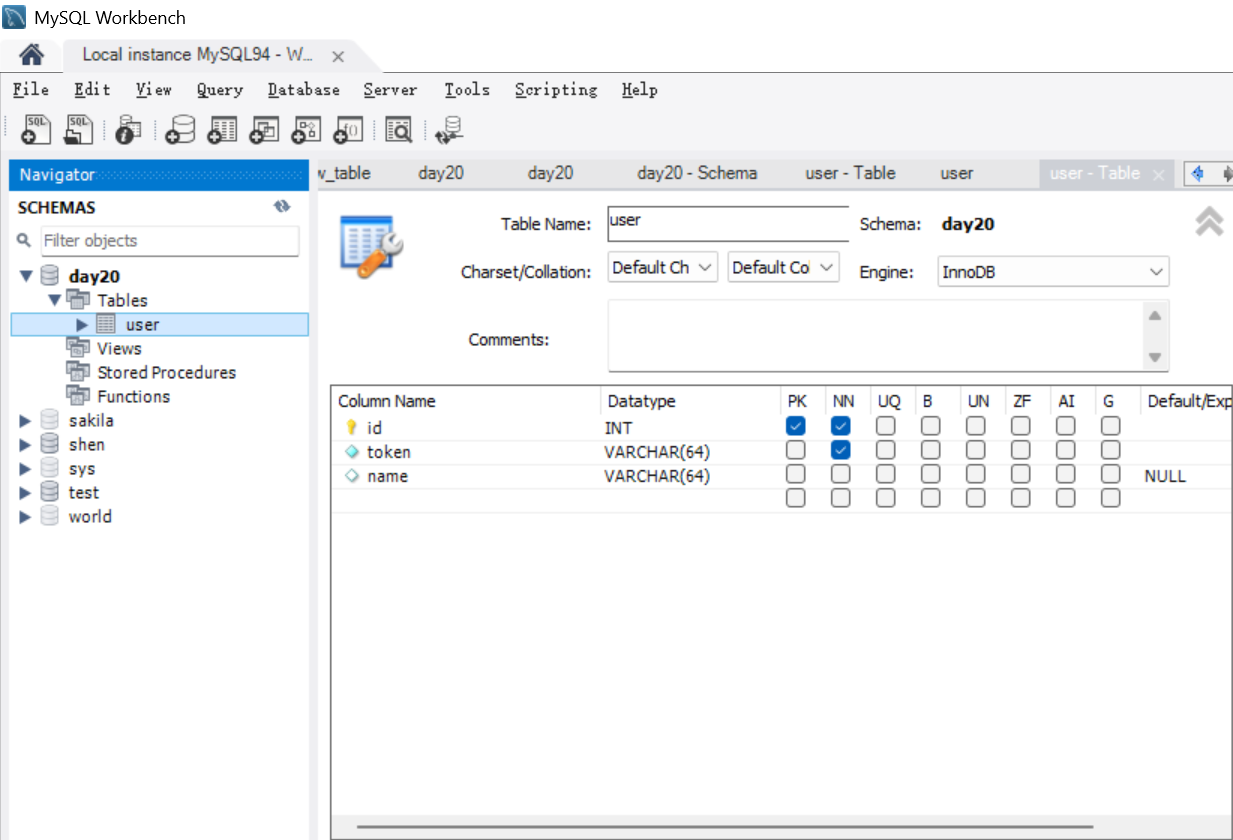Click the Table Name input field
Screen dimensions: 1233x840
728,223
